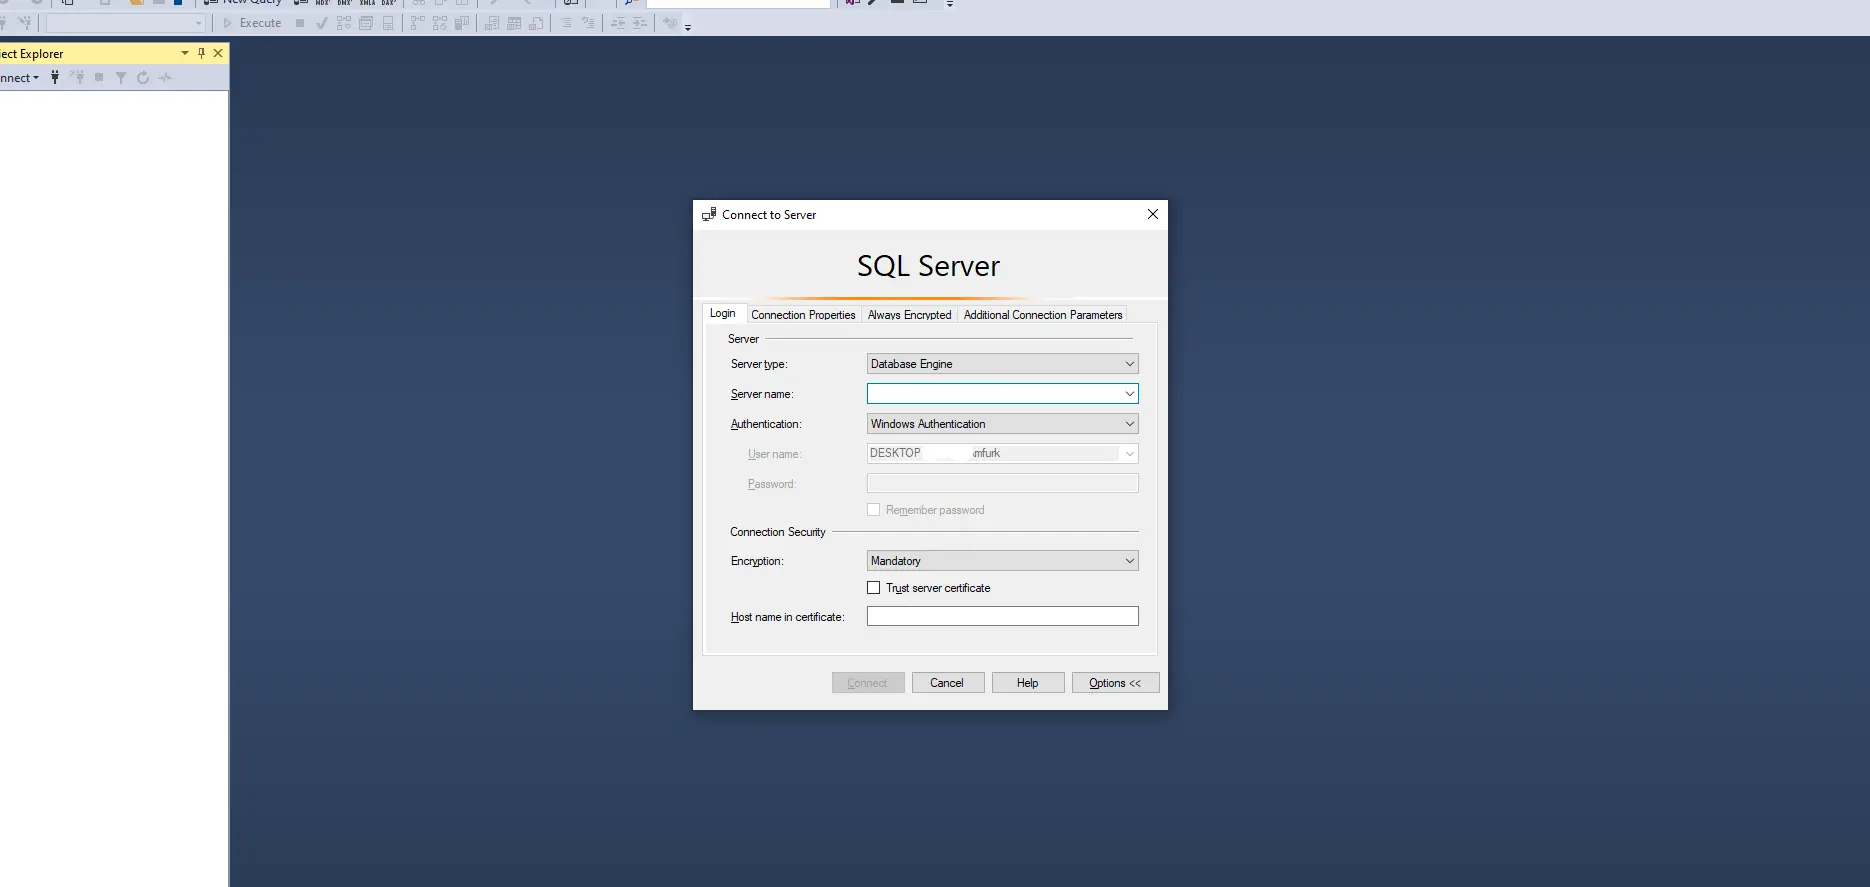Switch to the Connection Properties tab
Image resolution: width=1870 pixels, height=887 pixels.
[x=803, y=315]
